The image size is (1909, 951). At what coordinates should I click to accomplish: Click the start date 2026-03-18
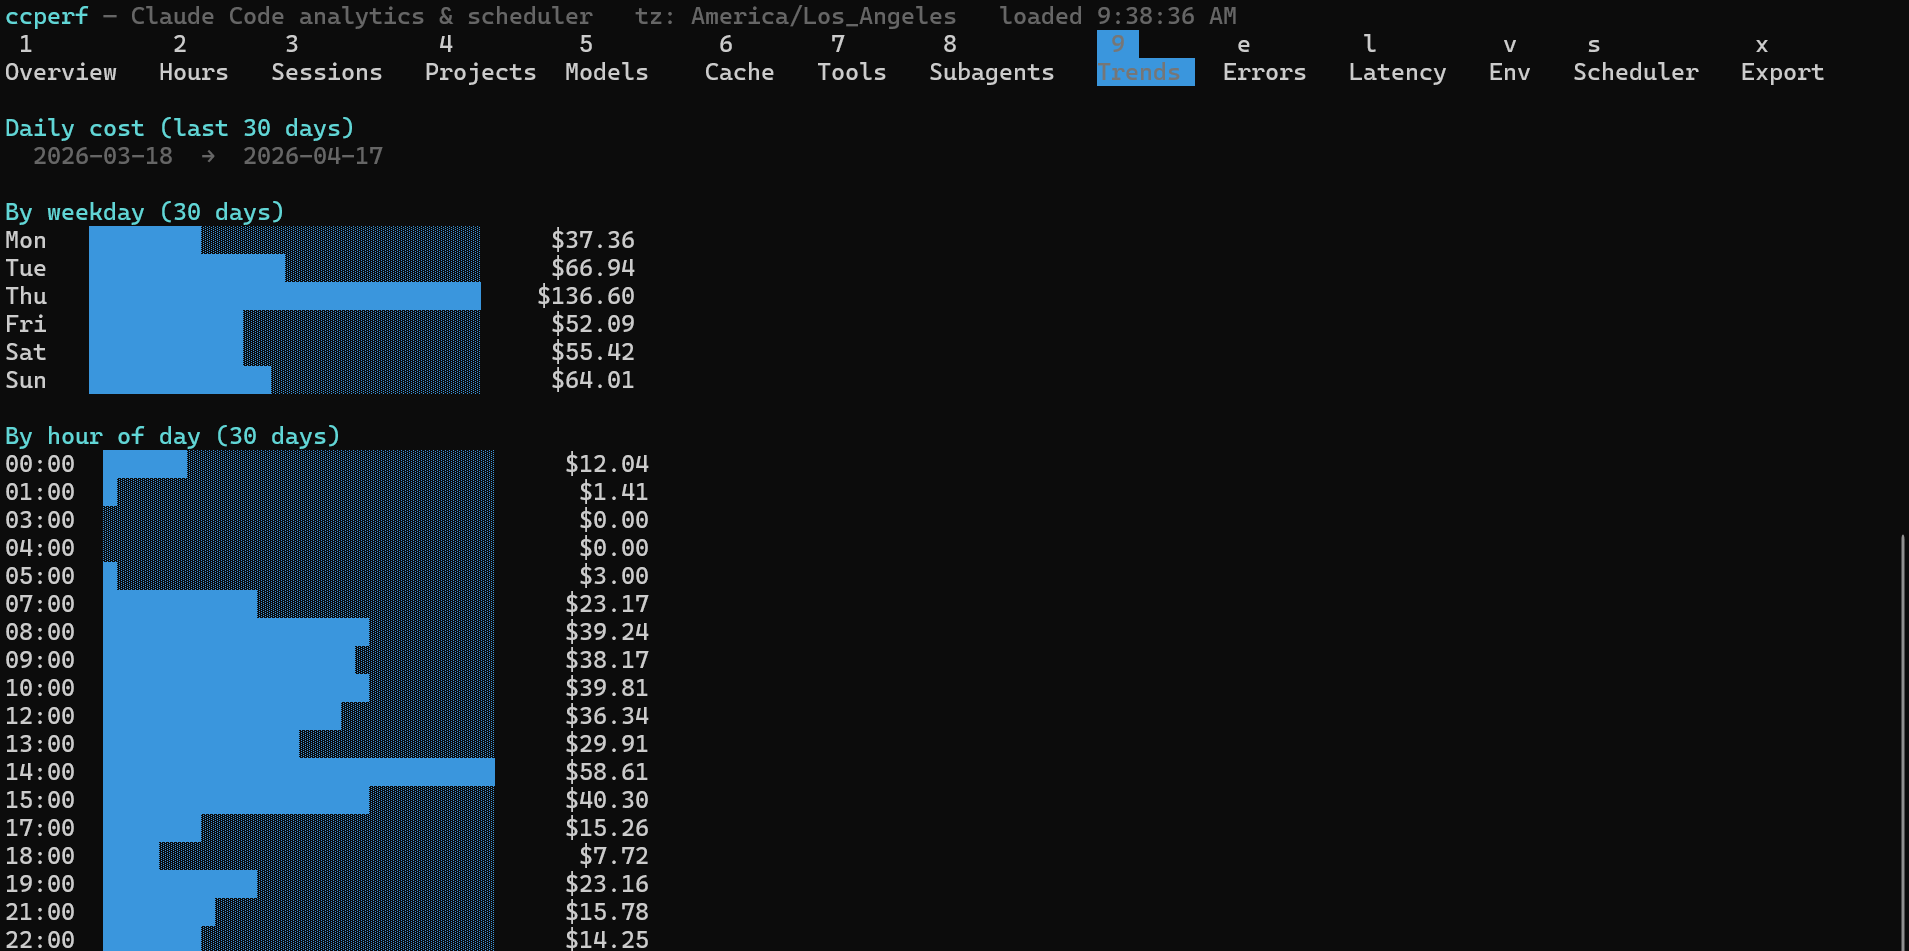pos(103,156)
